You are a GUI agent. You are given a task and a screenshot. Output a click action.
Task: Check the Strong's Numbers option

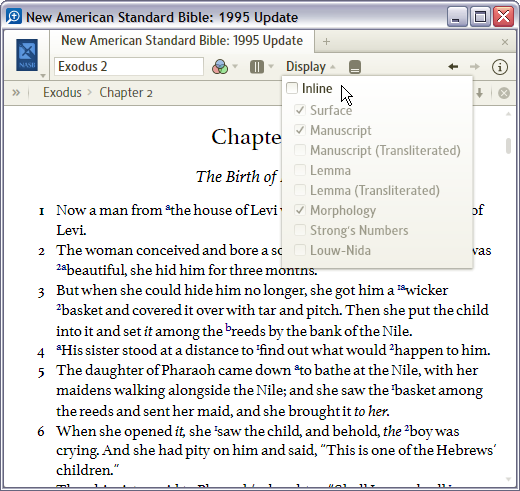tap(300, 230)
